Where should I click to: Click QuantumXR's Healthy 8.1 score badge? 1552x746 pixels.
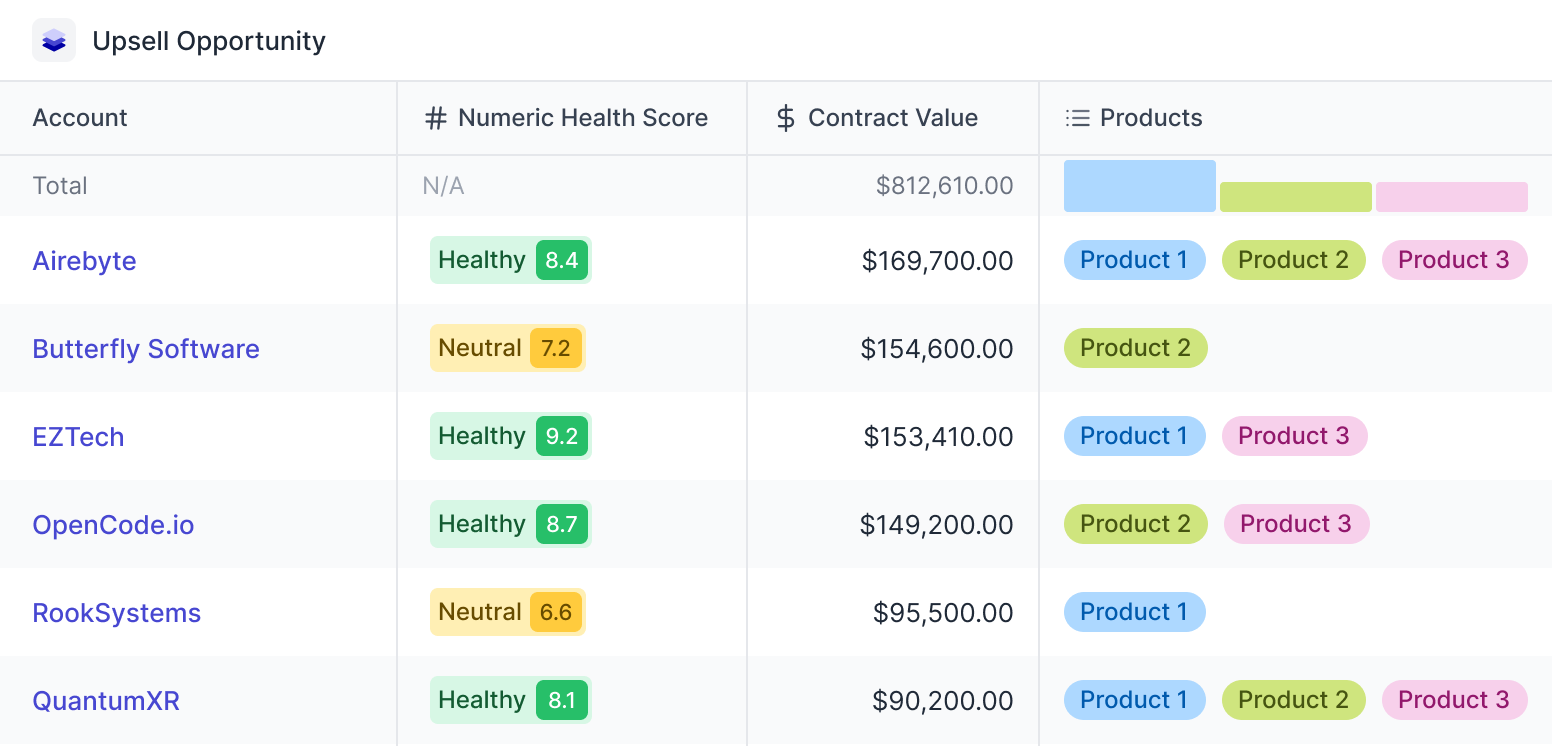(x=511, y=700)
